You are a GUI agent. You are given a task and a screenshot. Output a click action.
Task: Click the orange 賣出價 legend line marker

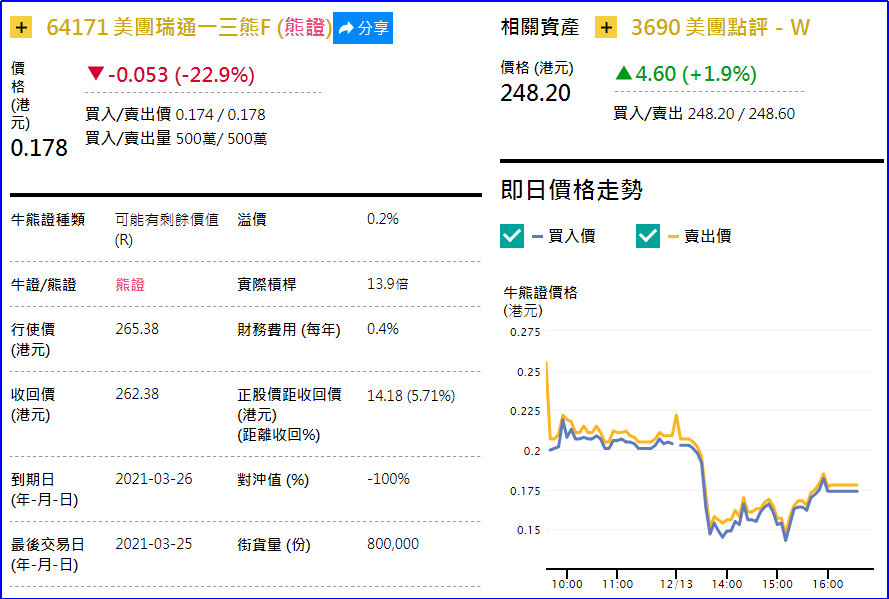click(x=674, y=236)
